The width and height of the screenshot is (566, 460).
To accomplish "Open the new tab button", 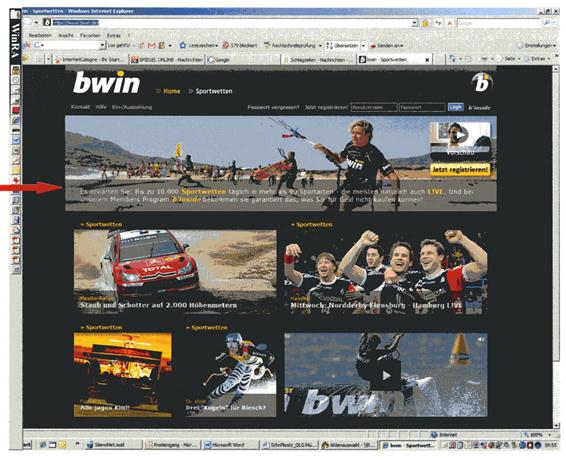I will pos(439,59).
